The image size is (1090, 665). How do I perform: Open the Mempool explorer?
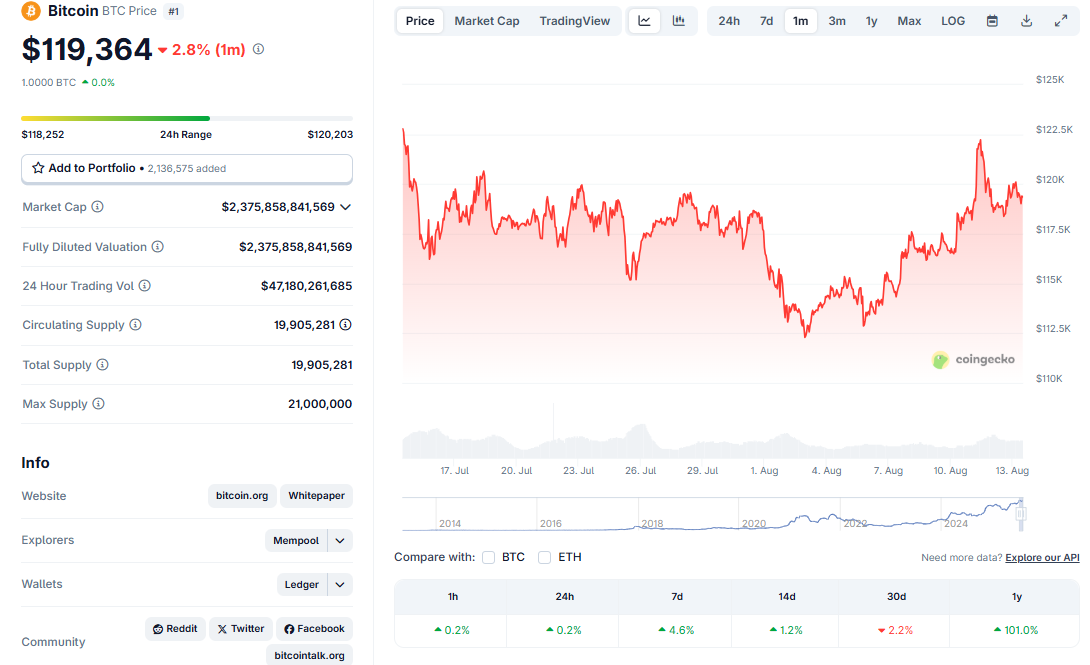pos(295,541)
